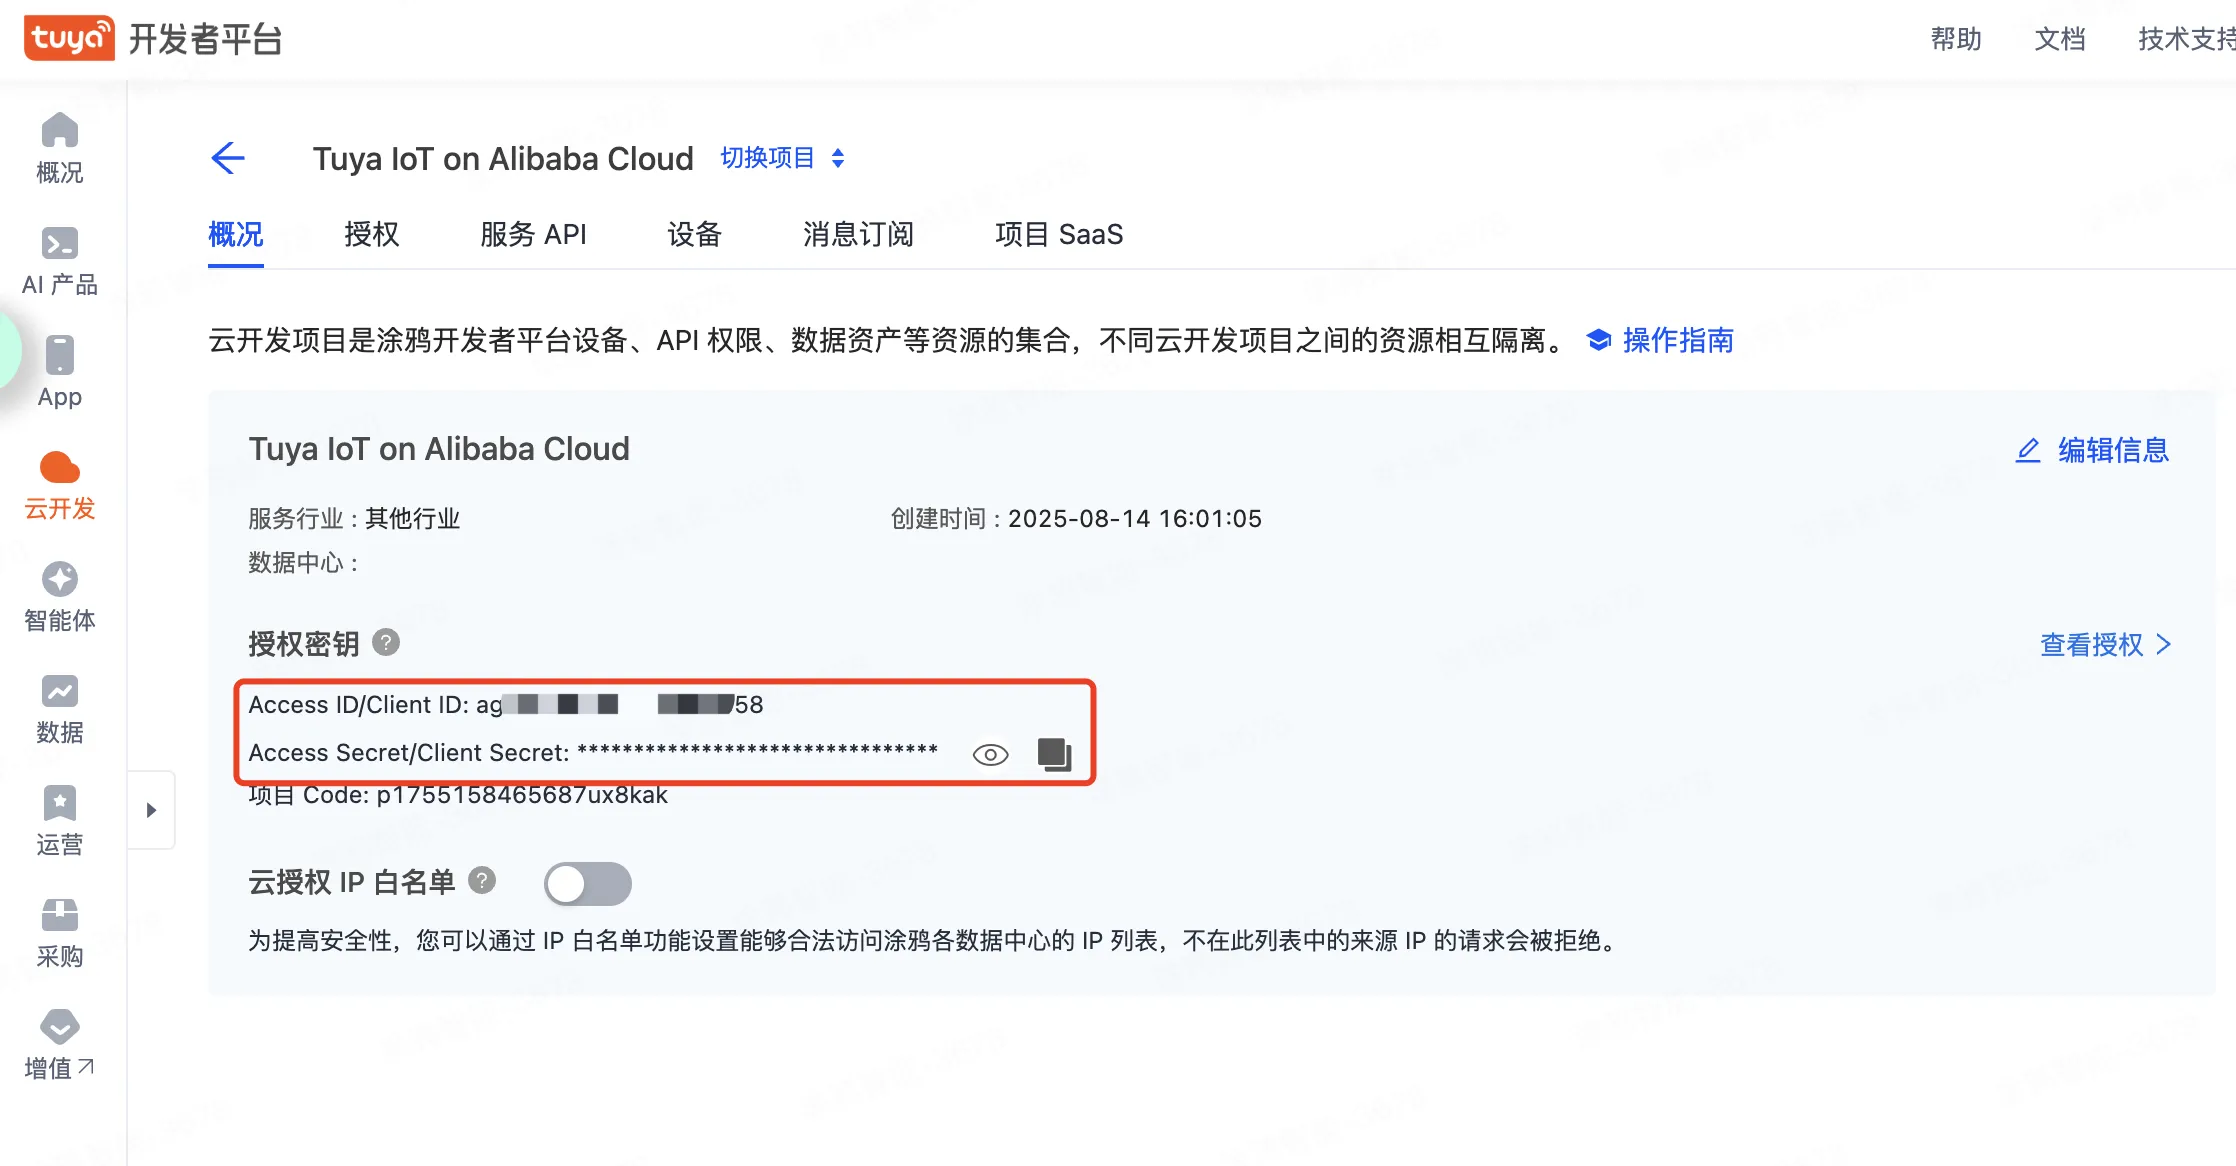The image size is (2236, 1166).
Task: Reveal Client Secret with the eye icon
Action: [990, 755]
